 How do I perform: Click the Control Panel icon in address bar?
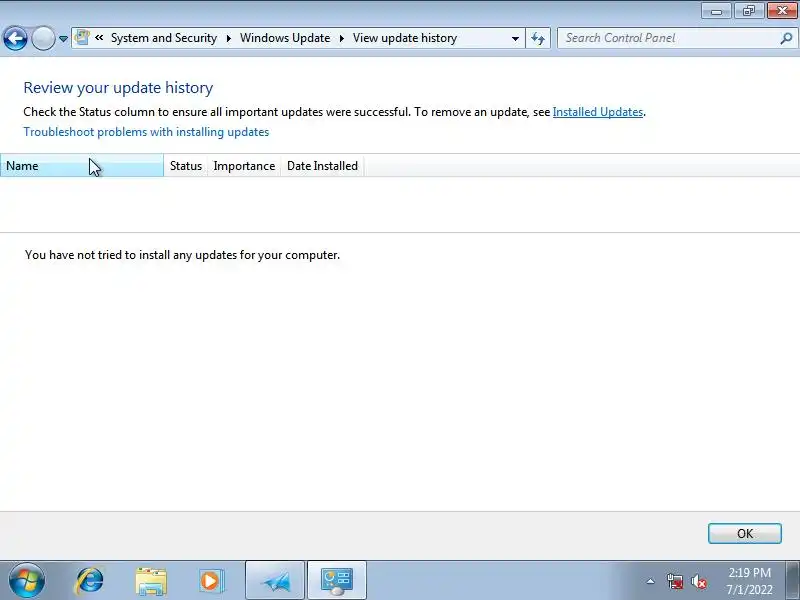(x=82, y=38)
